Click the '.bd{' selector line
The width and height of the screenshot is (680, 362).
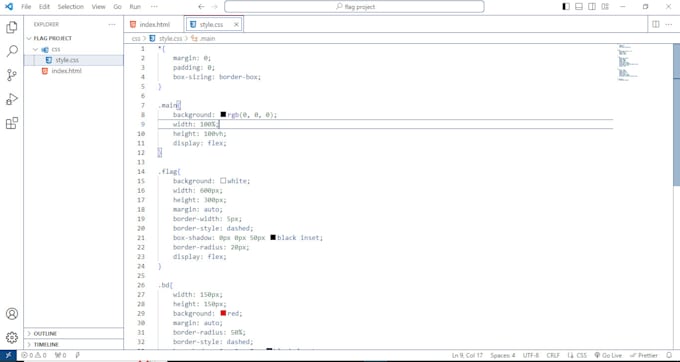pyautogui.click(x=166, y=285)
